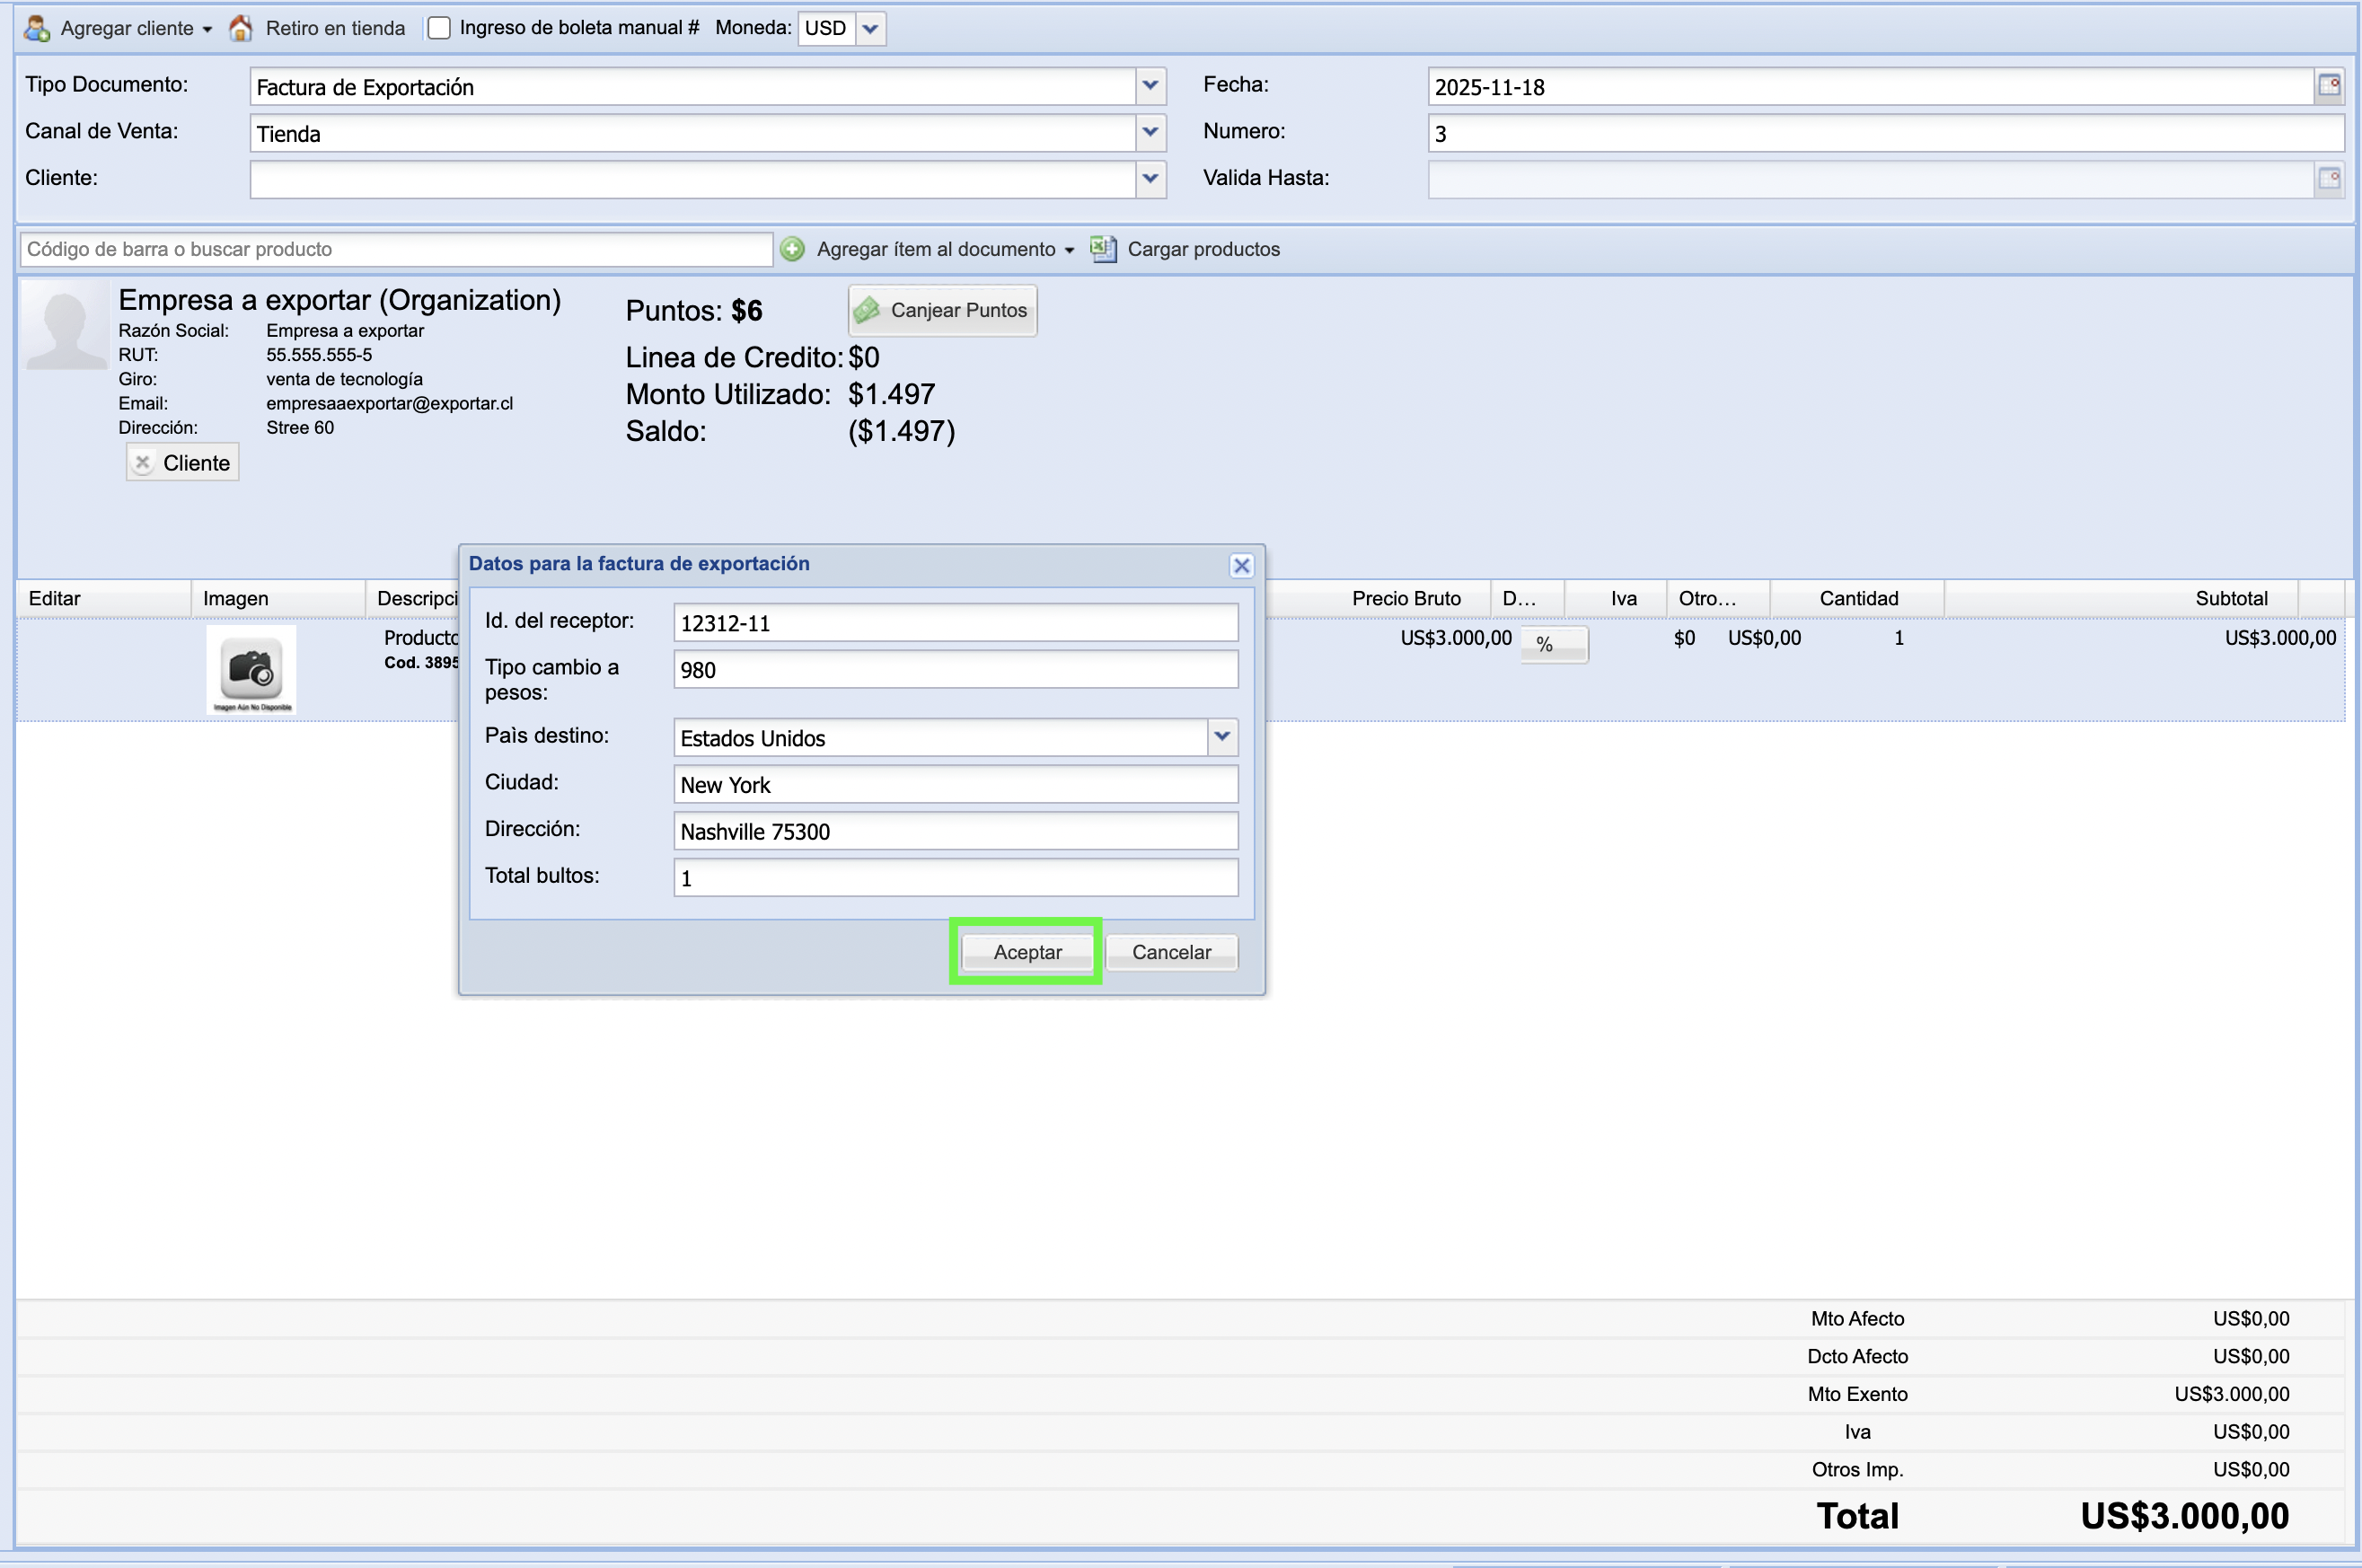Open the Fecha calendar picker icon

pos(2329,86)
